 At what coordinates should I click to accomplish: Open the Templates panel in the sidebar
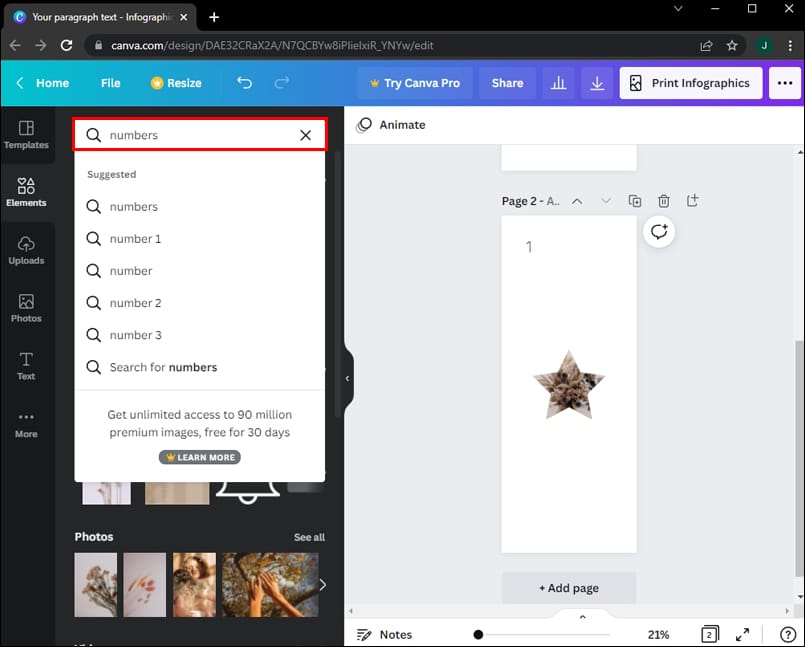coord(27,136)
